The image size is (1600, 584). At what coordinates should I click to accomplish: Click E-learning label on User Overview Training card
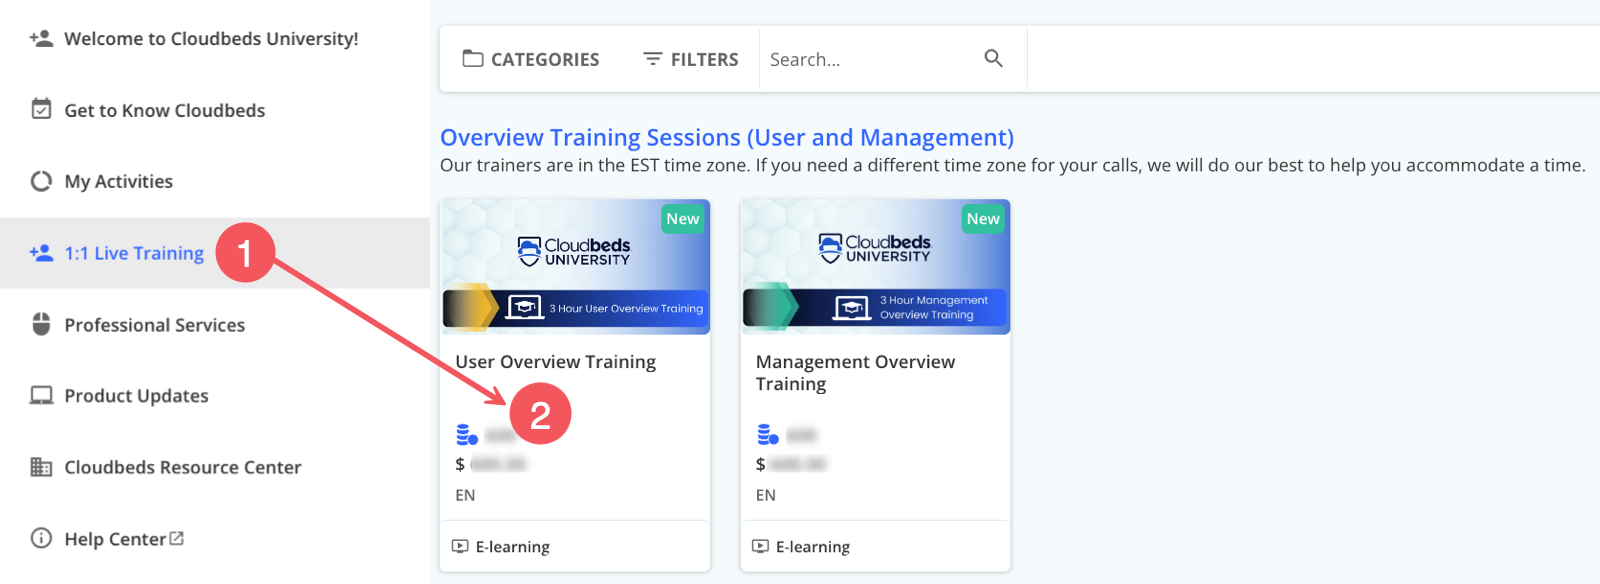click(x=513, y=547)
